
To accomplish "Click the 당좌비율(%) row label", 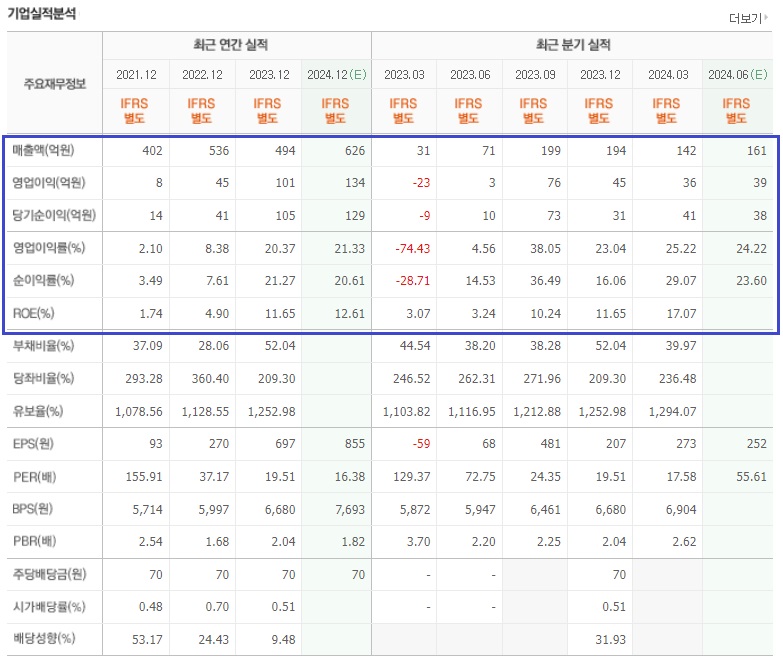I will coord(43,378).
